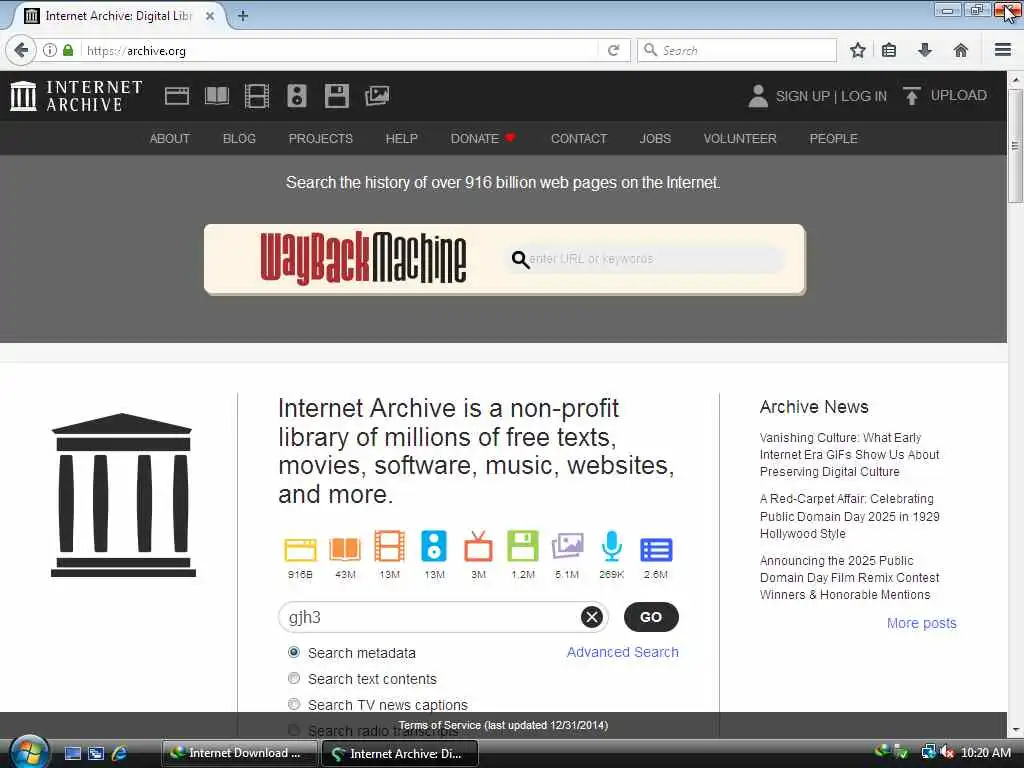The width and height of the screenshot is (1024, 768).
Task: Click the browser address bar
Action: click(340, 50)
